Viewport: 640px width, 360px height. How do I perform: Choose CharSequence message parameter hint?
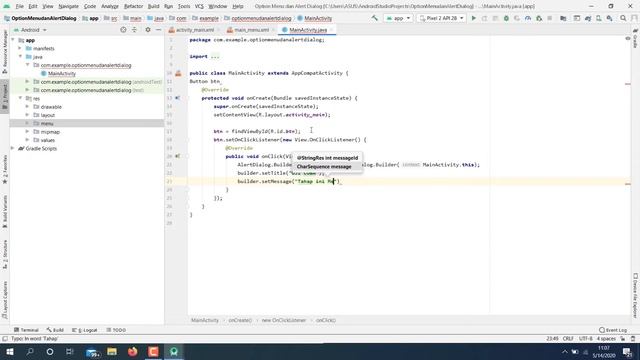pos(324,167)
